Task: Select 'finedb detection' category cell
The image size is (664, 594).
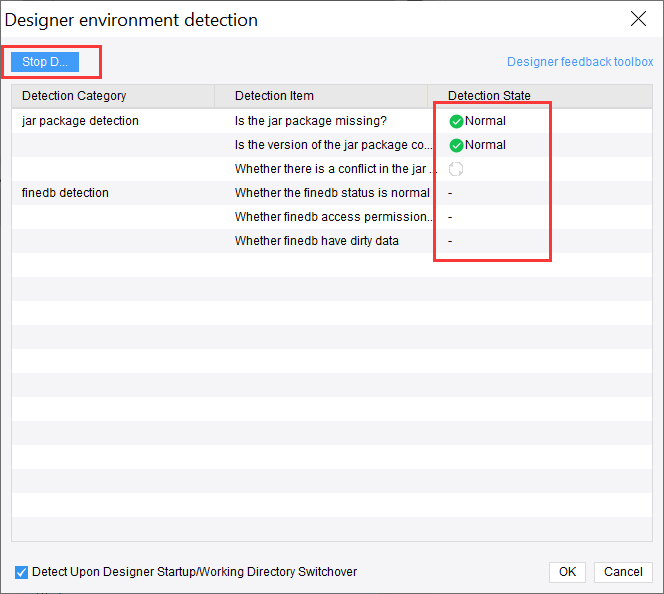Action: (x=65, y=193)
